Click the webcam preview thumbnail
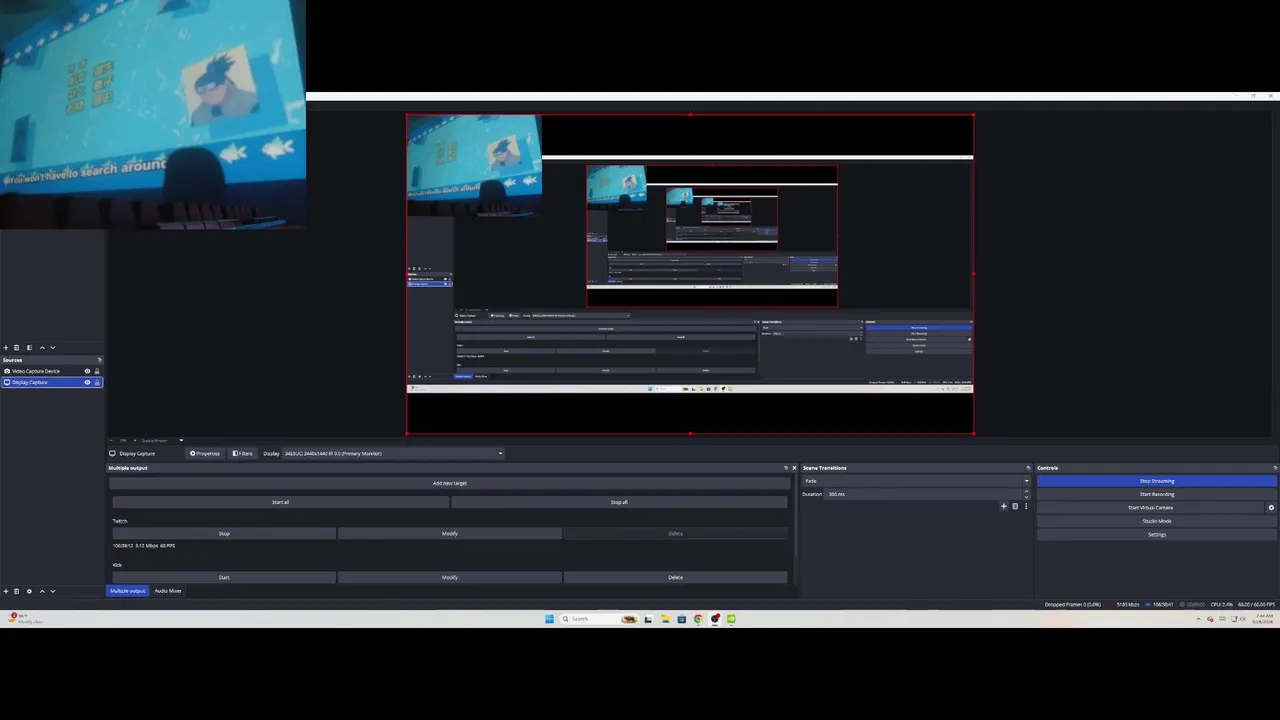 point(153,114)
